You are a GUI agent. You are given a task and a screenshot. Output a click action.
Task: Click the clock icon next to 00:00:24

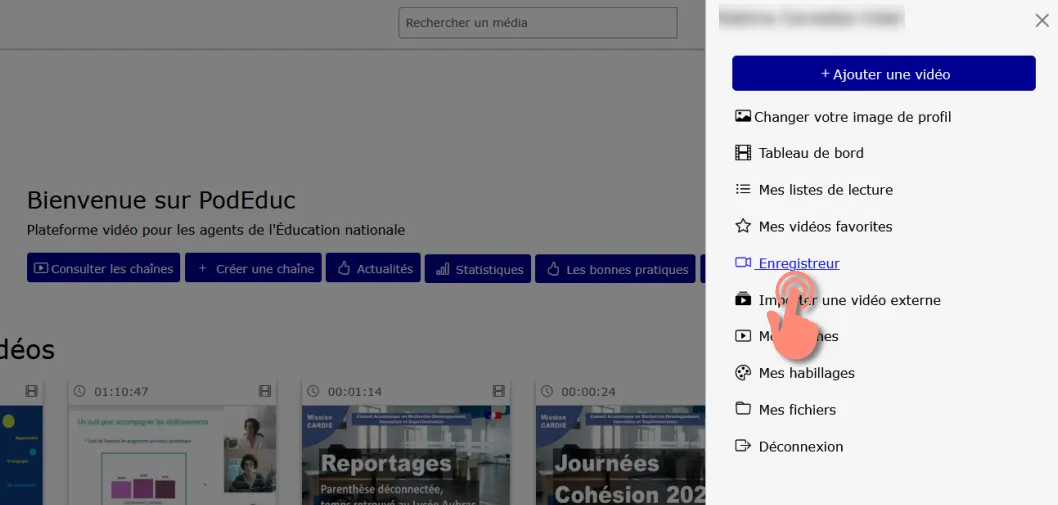click(x=547, y=391)
